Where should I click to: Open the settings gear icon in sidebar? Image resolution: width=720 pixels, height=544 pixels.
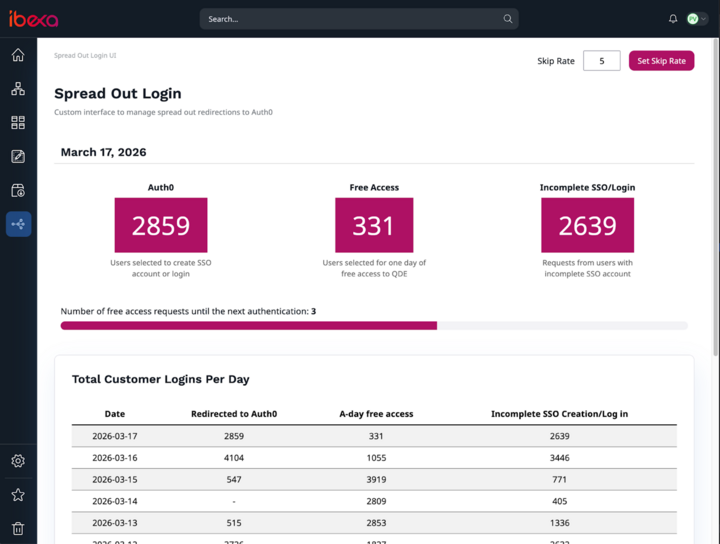(18, 460)
